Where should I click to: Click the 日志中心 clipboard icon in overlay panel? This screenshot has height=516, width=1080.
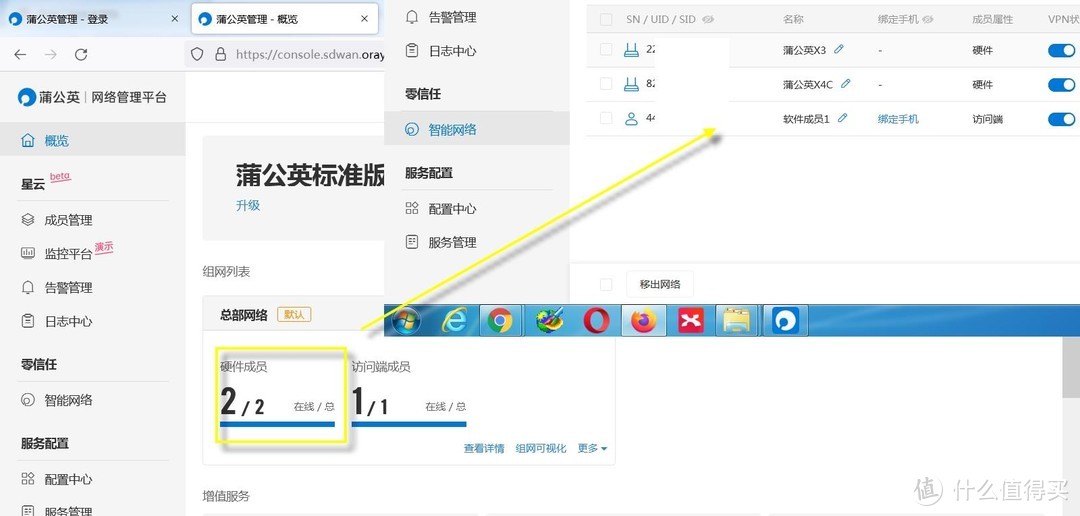(412, 50)
